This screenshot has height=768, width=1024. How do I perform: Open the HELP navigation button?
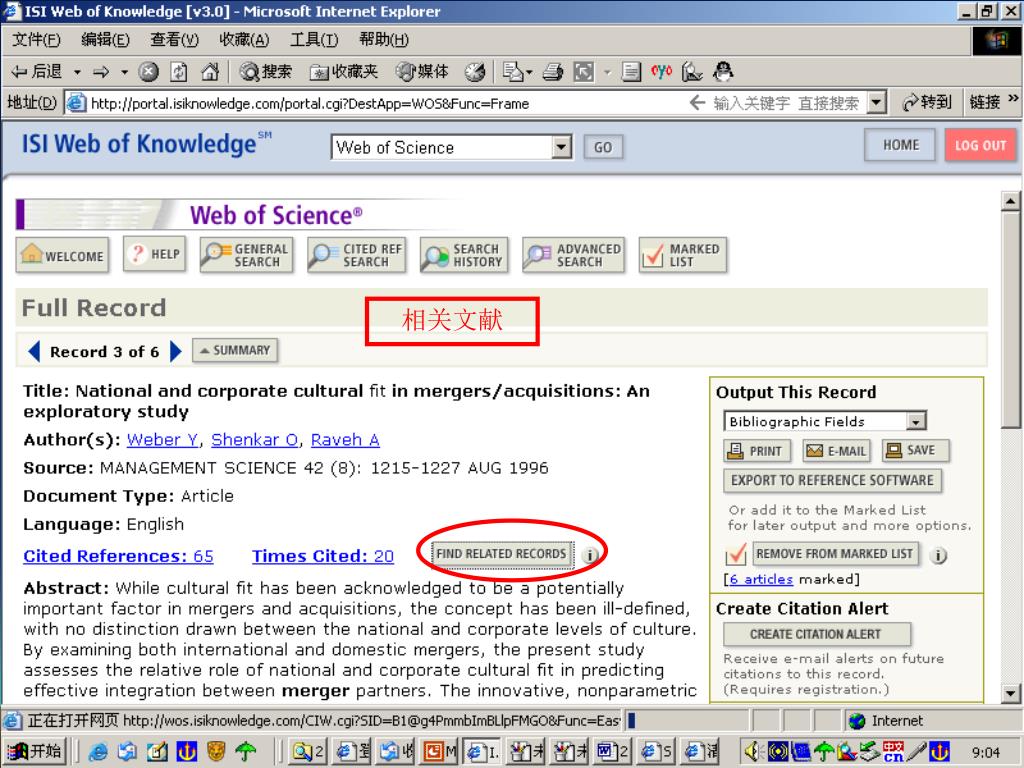[155, 254]
